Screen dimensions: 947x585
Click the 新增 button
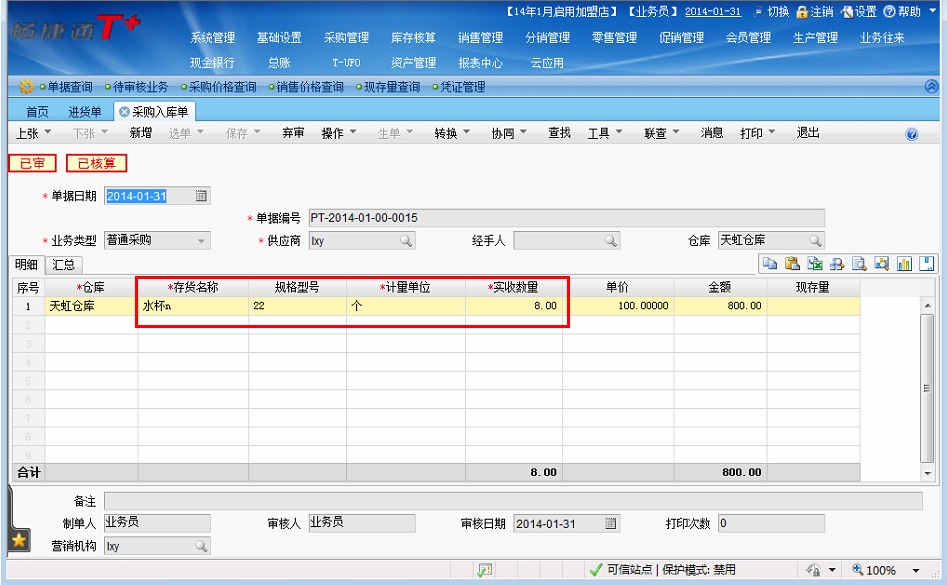click(x=141, y=133)
